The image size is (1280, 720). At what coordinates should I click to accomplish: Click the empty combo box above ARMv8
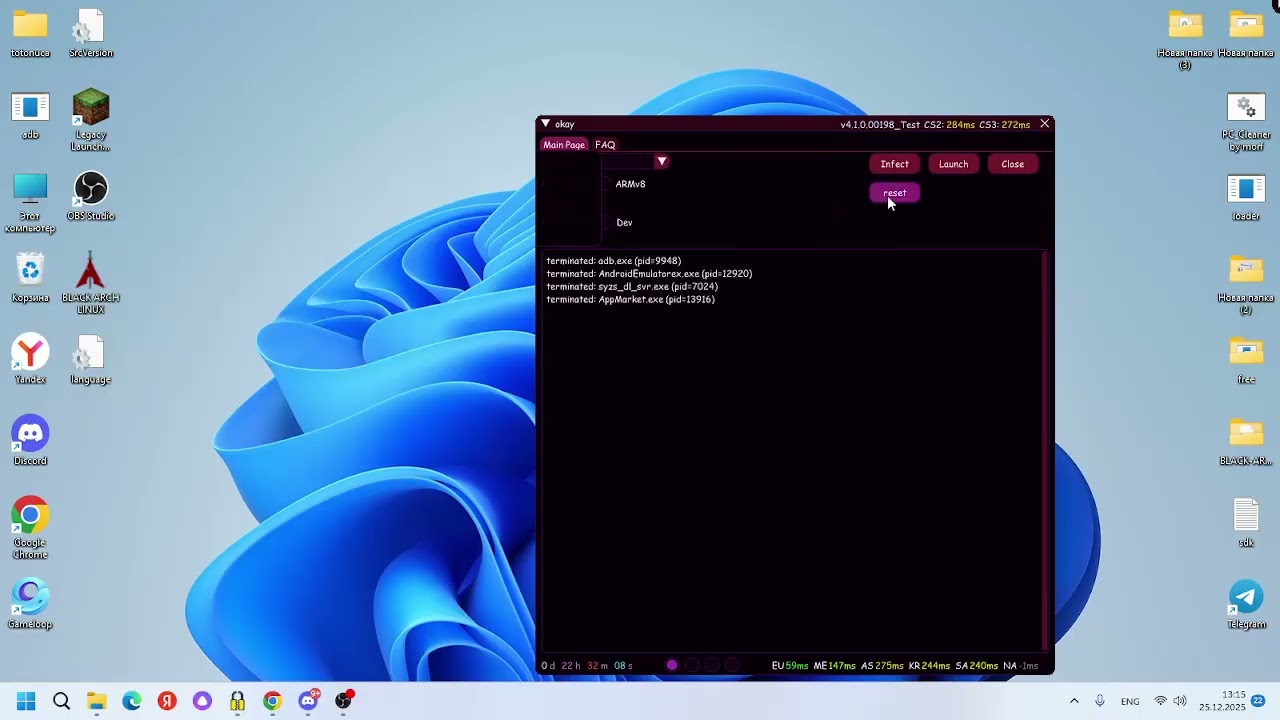[628, 162]
